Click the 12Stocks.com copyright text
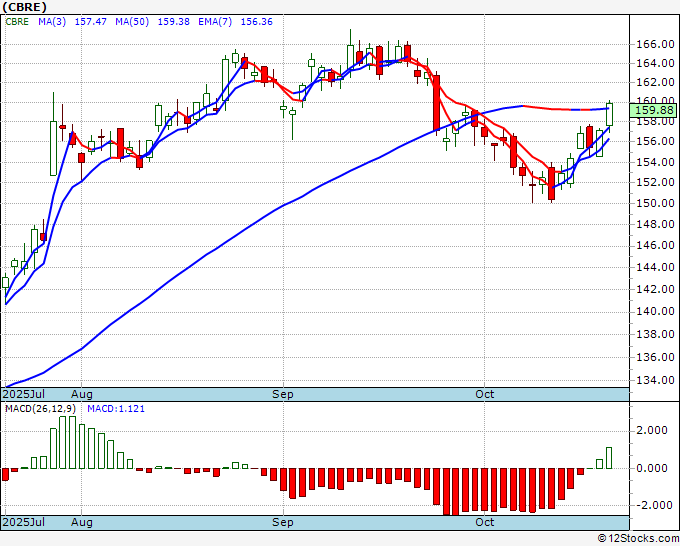The image size is (680, 546). coord(638,539)
